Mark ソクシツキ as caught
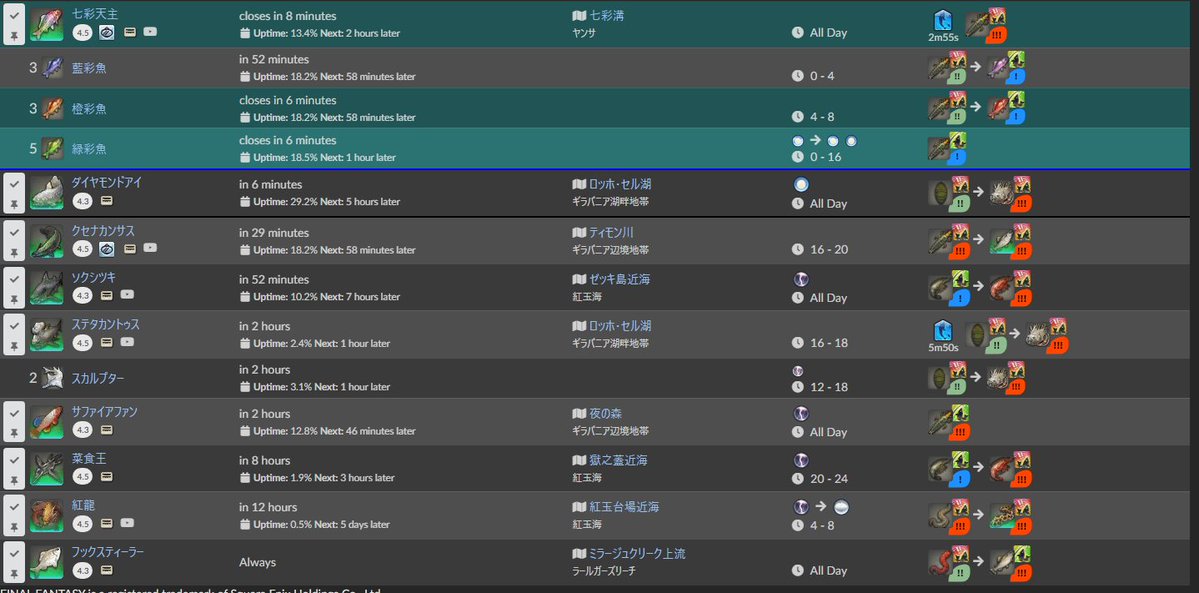 (x=14, y=279)
